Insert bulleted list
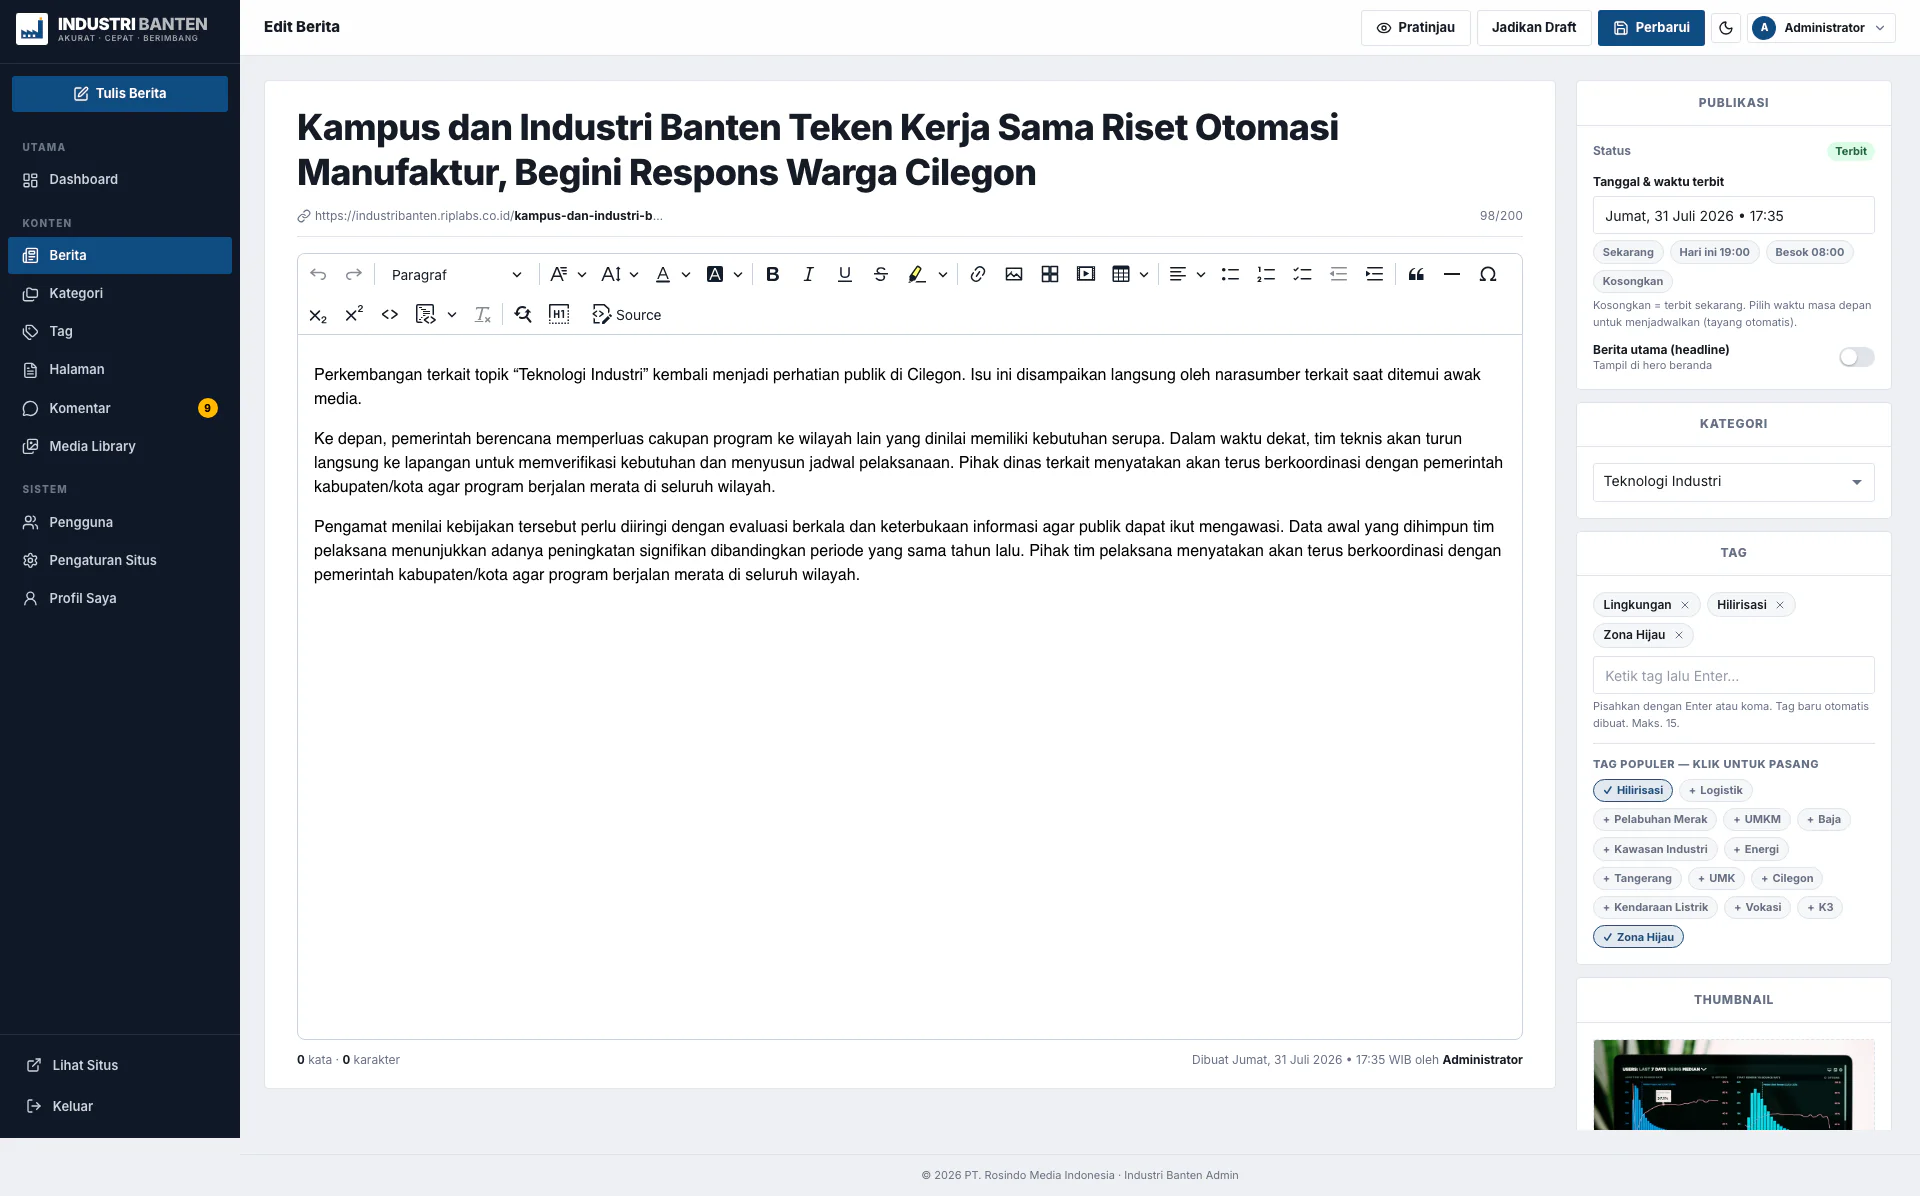This screenshot has width=1920, height=1196. coord(1230,274)
